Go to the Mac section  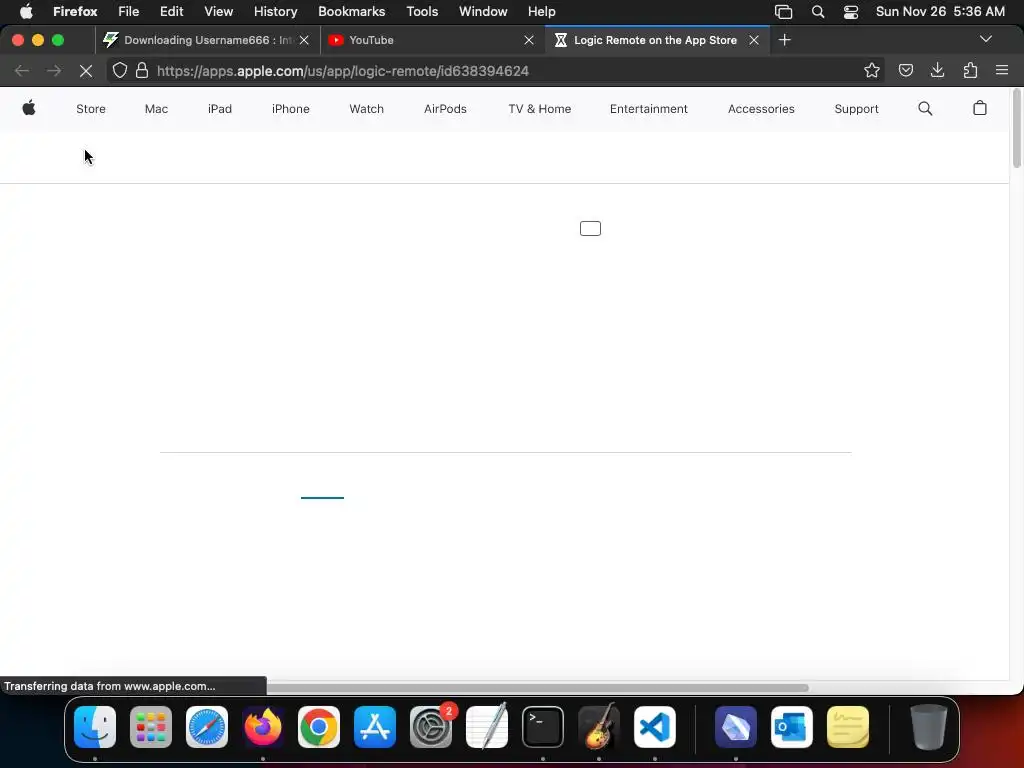click(156, 109)
